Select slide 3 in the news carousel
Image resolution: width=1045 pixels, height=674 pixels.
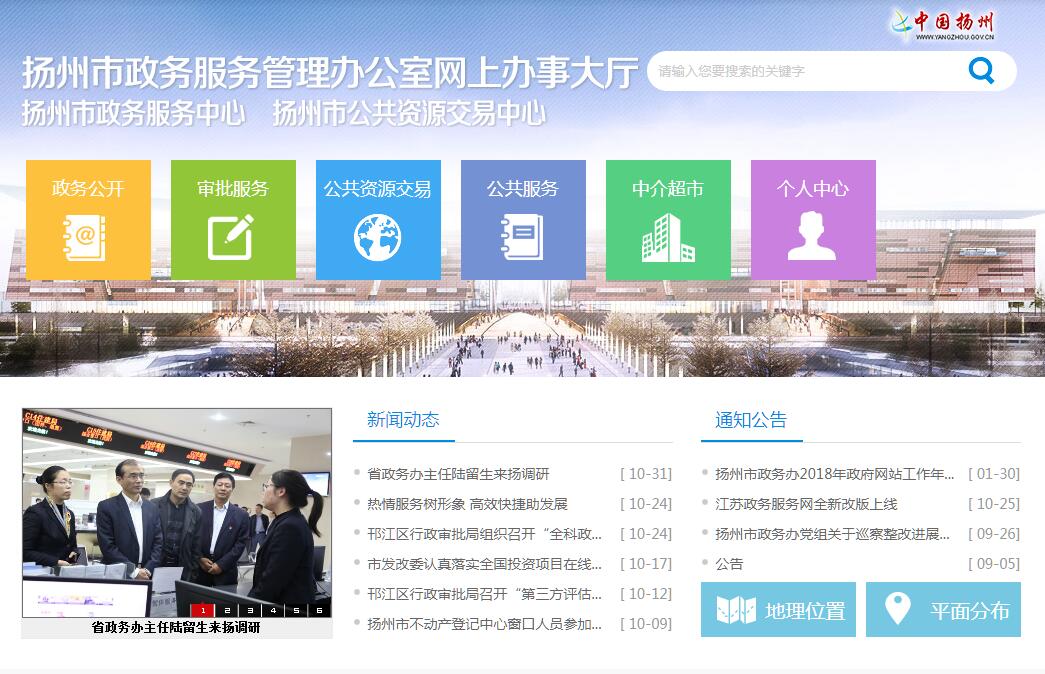coord(250,610)
